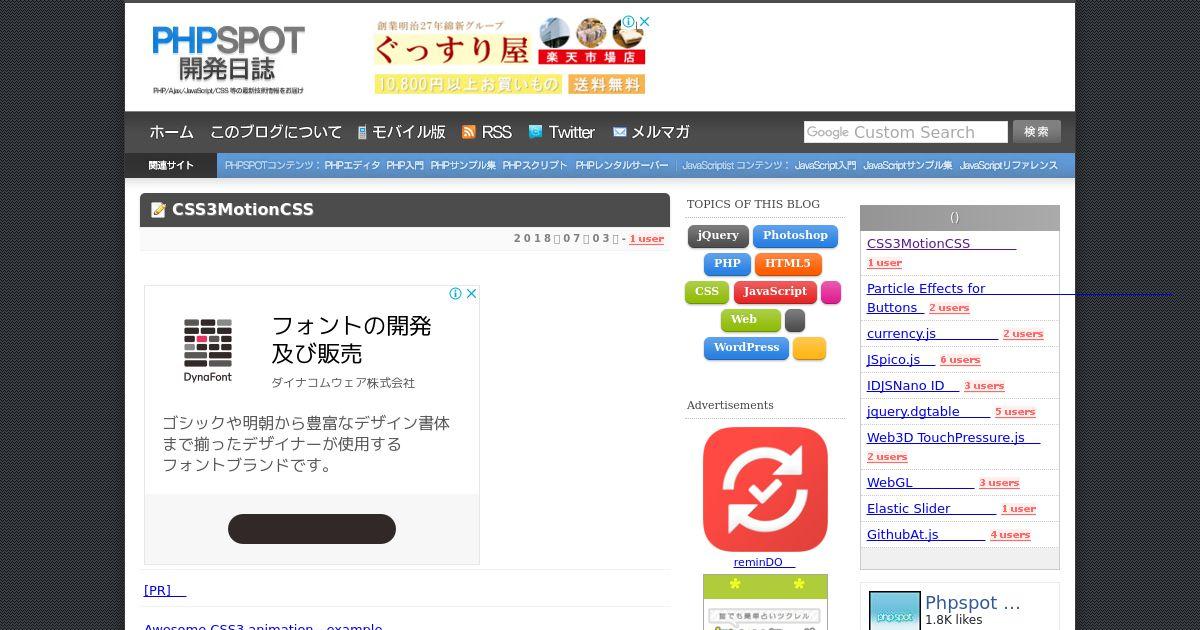The height and width of the screenshot is (630, 1200).
Task: Click the green banner ad below reminDO
Action: (x=765, y=602)
